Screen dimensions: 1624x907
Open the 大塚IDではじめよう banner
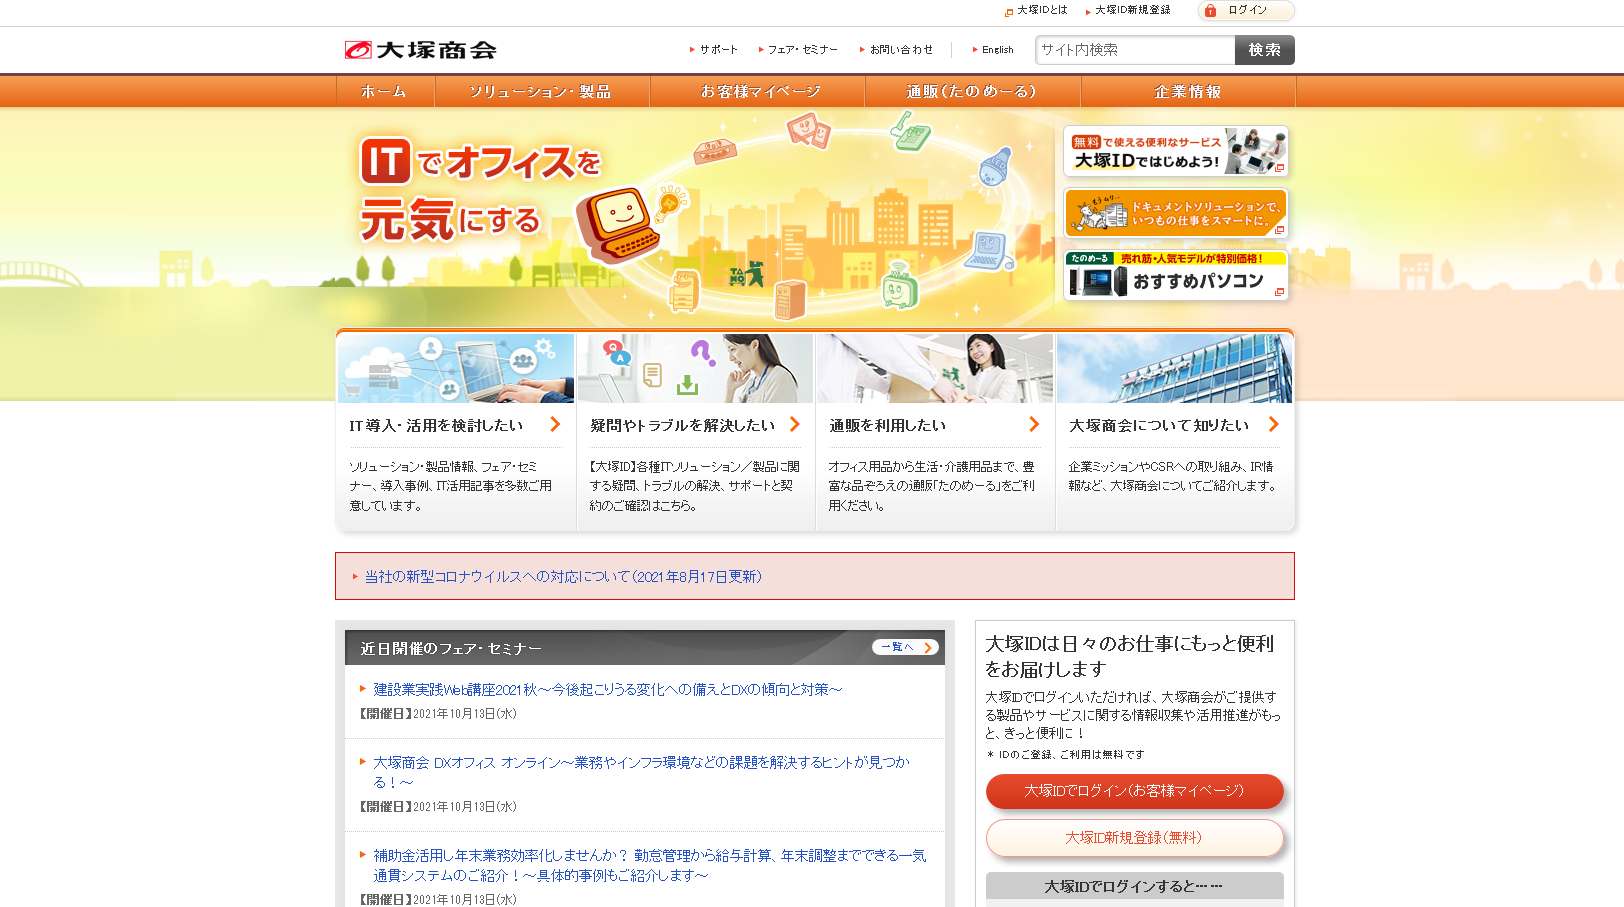tap(1175, 151)
